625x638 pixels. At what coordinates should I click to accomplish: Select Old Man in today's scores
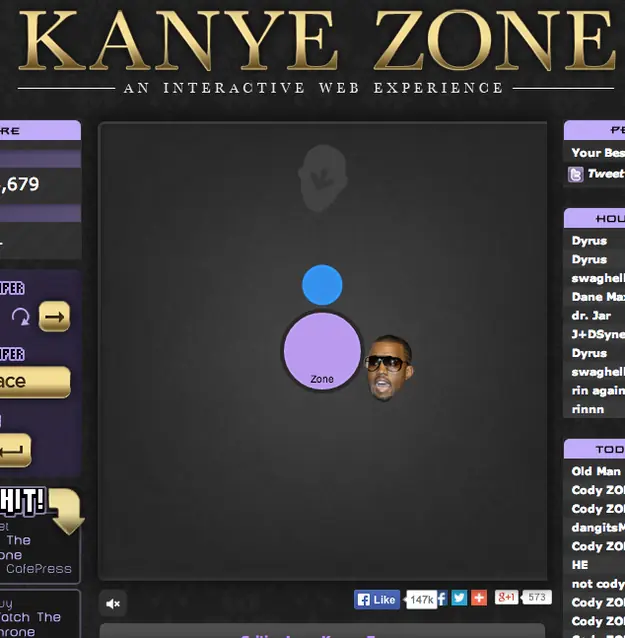point(596,471)
